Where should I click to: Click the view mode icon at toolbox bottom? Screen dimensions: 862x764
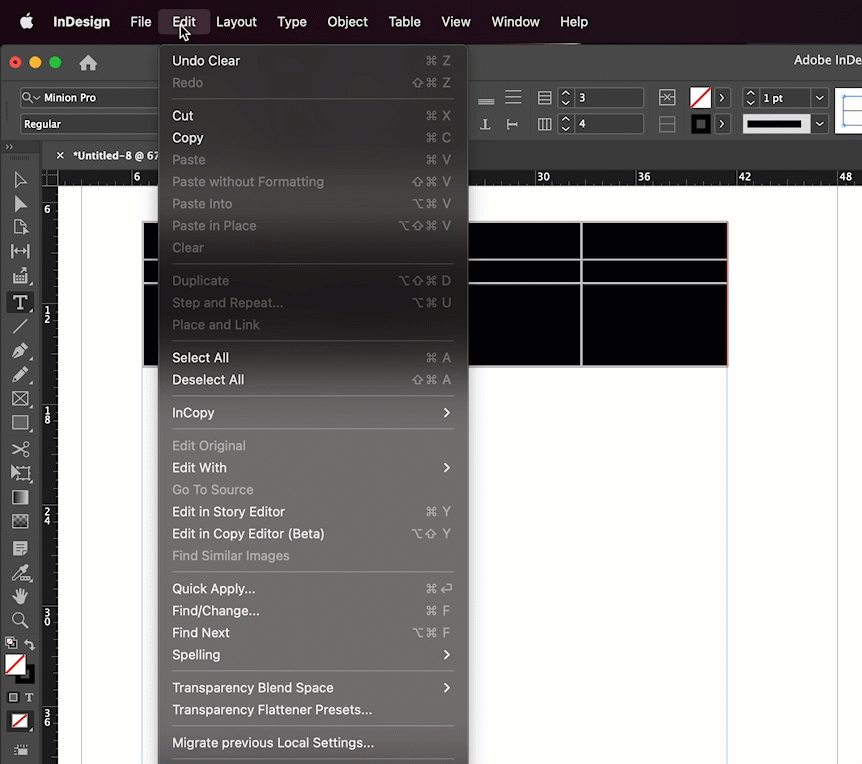click(x=20, y=750)
